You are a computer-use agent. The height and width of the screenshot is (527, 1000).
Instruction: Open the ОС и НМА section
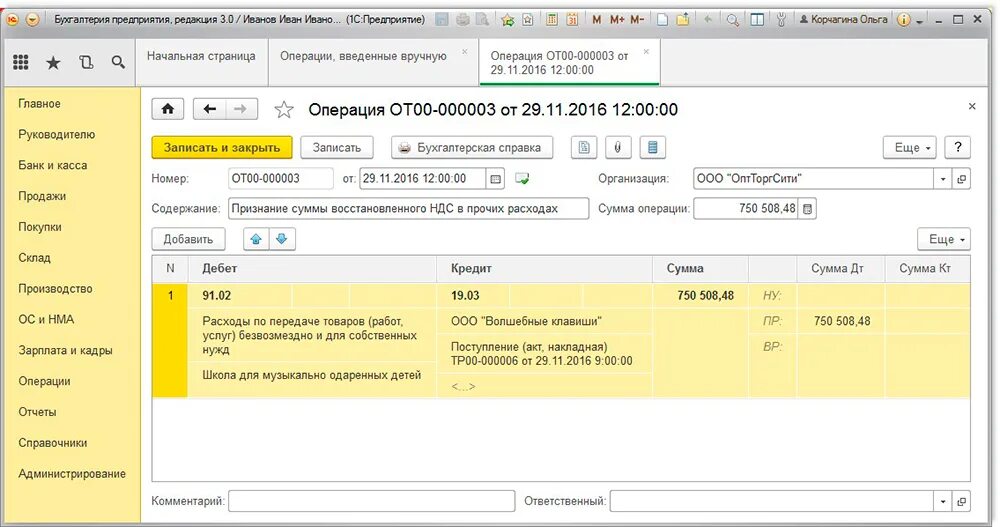tap(46, 319)
